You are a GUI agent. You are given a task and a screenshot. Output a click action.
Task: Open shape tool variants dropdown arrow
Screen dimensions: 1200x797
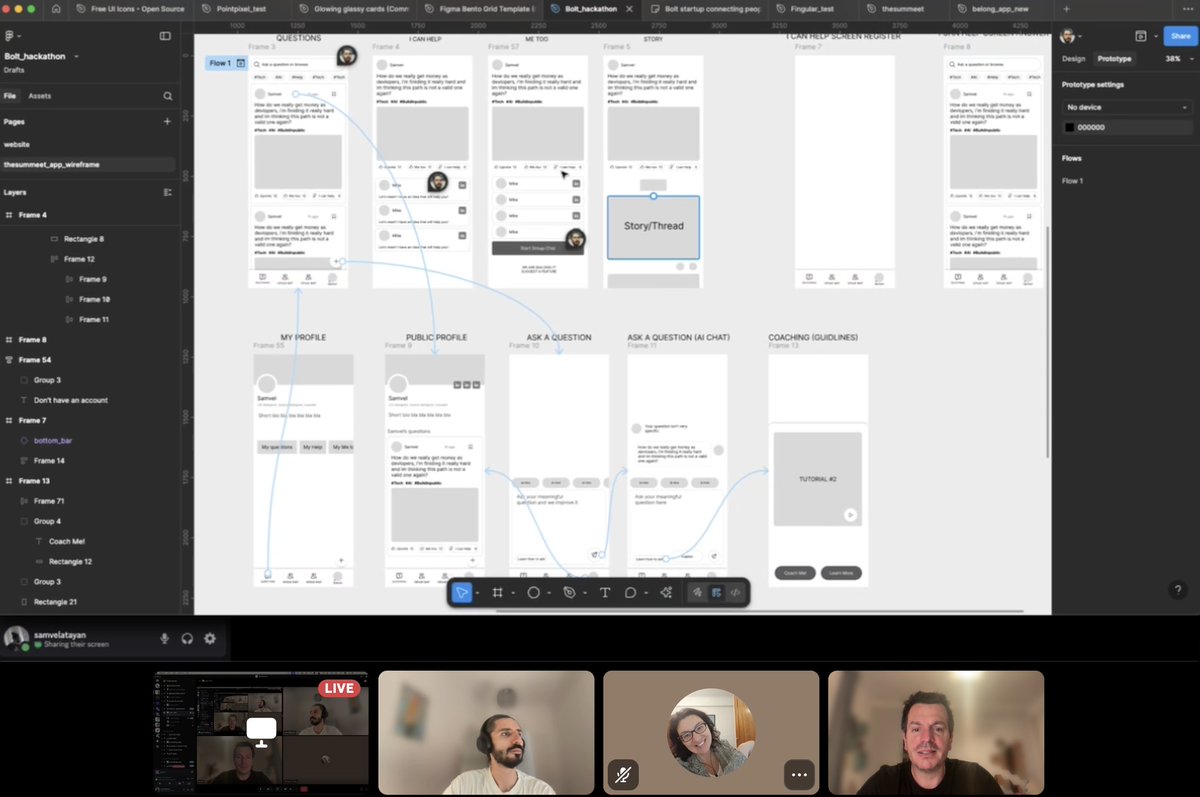[x=549, y=593]
